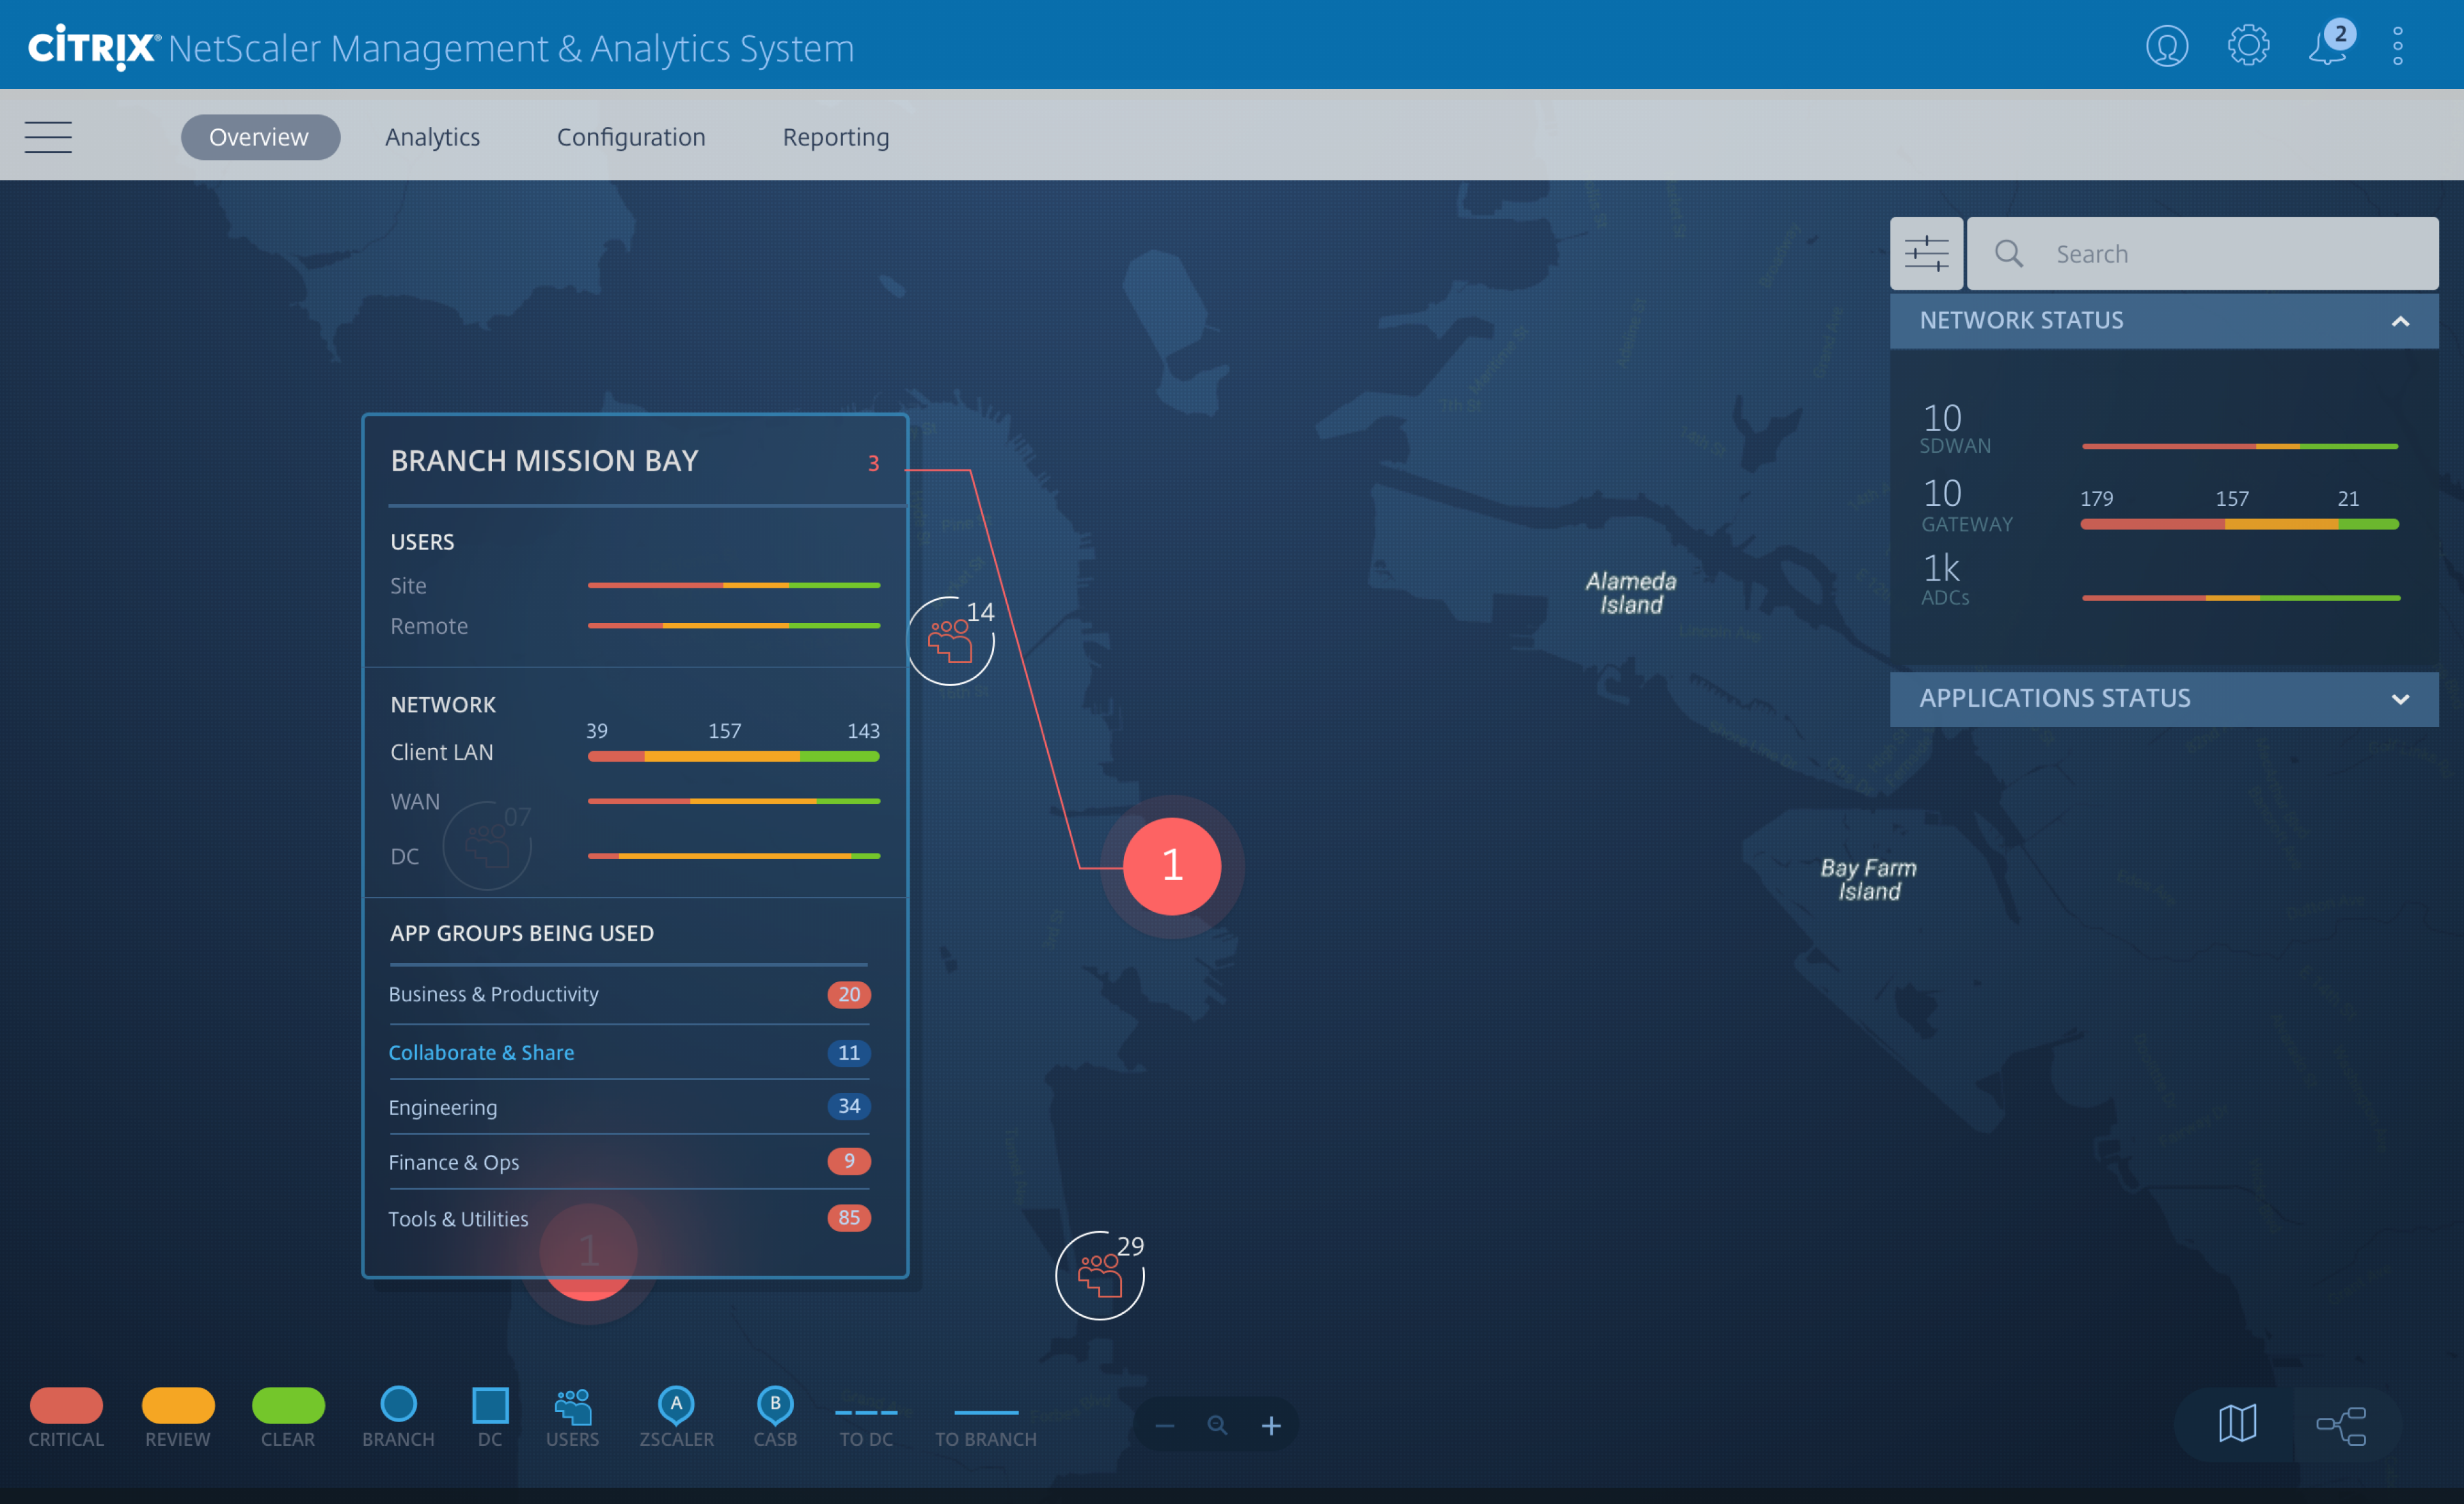Open Finance & Ops app group

tap(629, 1162)
